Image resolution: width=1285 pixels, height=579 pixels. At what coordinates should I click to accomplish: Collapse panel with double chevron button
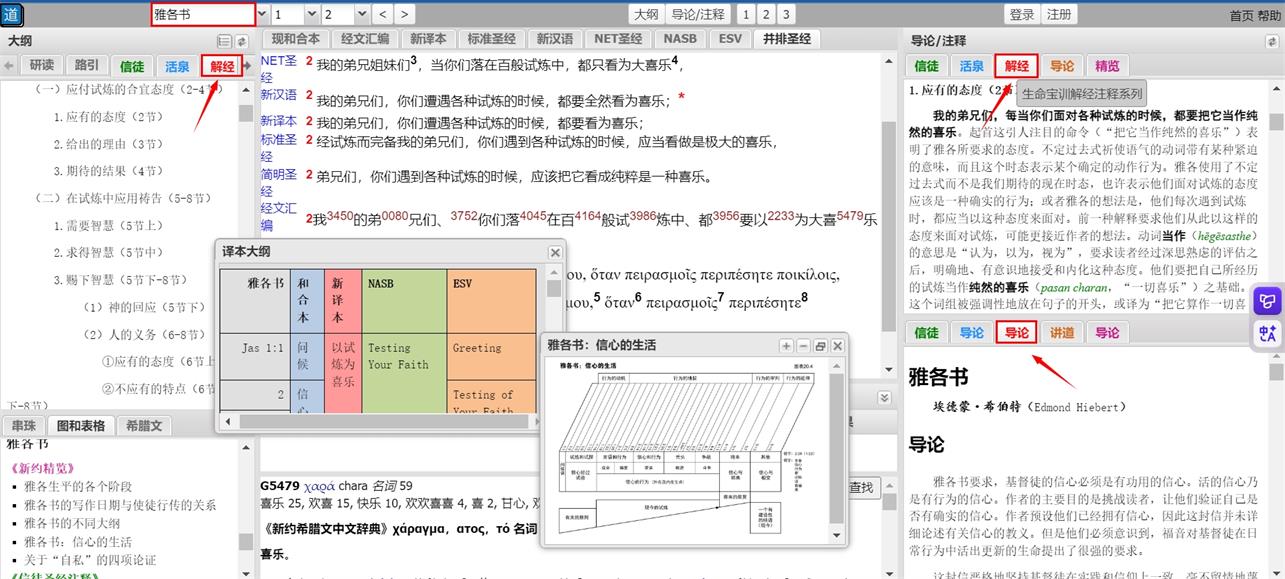pos(884,398)
